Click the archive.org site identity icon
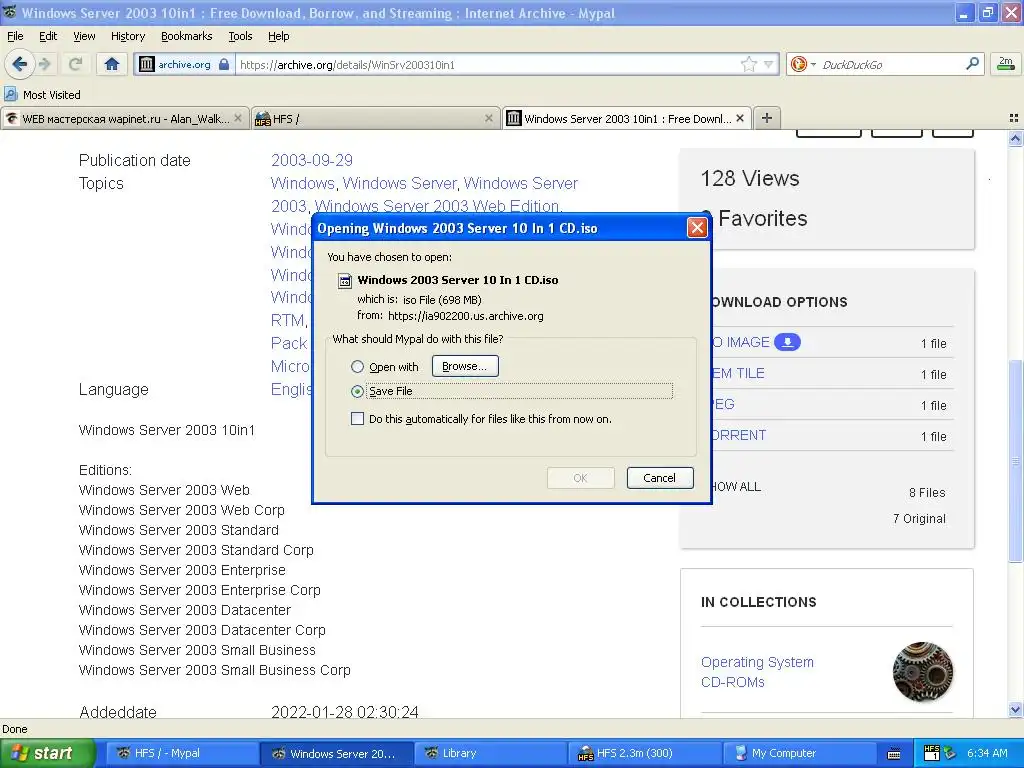The image size is (1024, 768). [x=147, y=64]
